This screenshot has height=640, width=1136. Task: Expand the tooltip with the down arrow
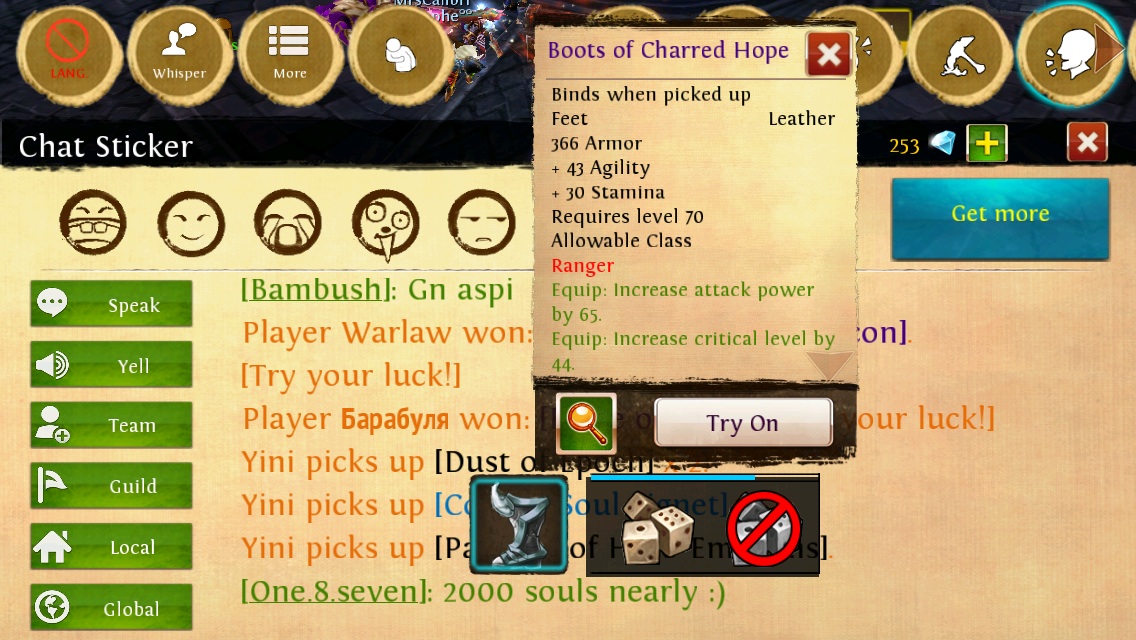828,364
